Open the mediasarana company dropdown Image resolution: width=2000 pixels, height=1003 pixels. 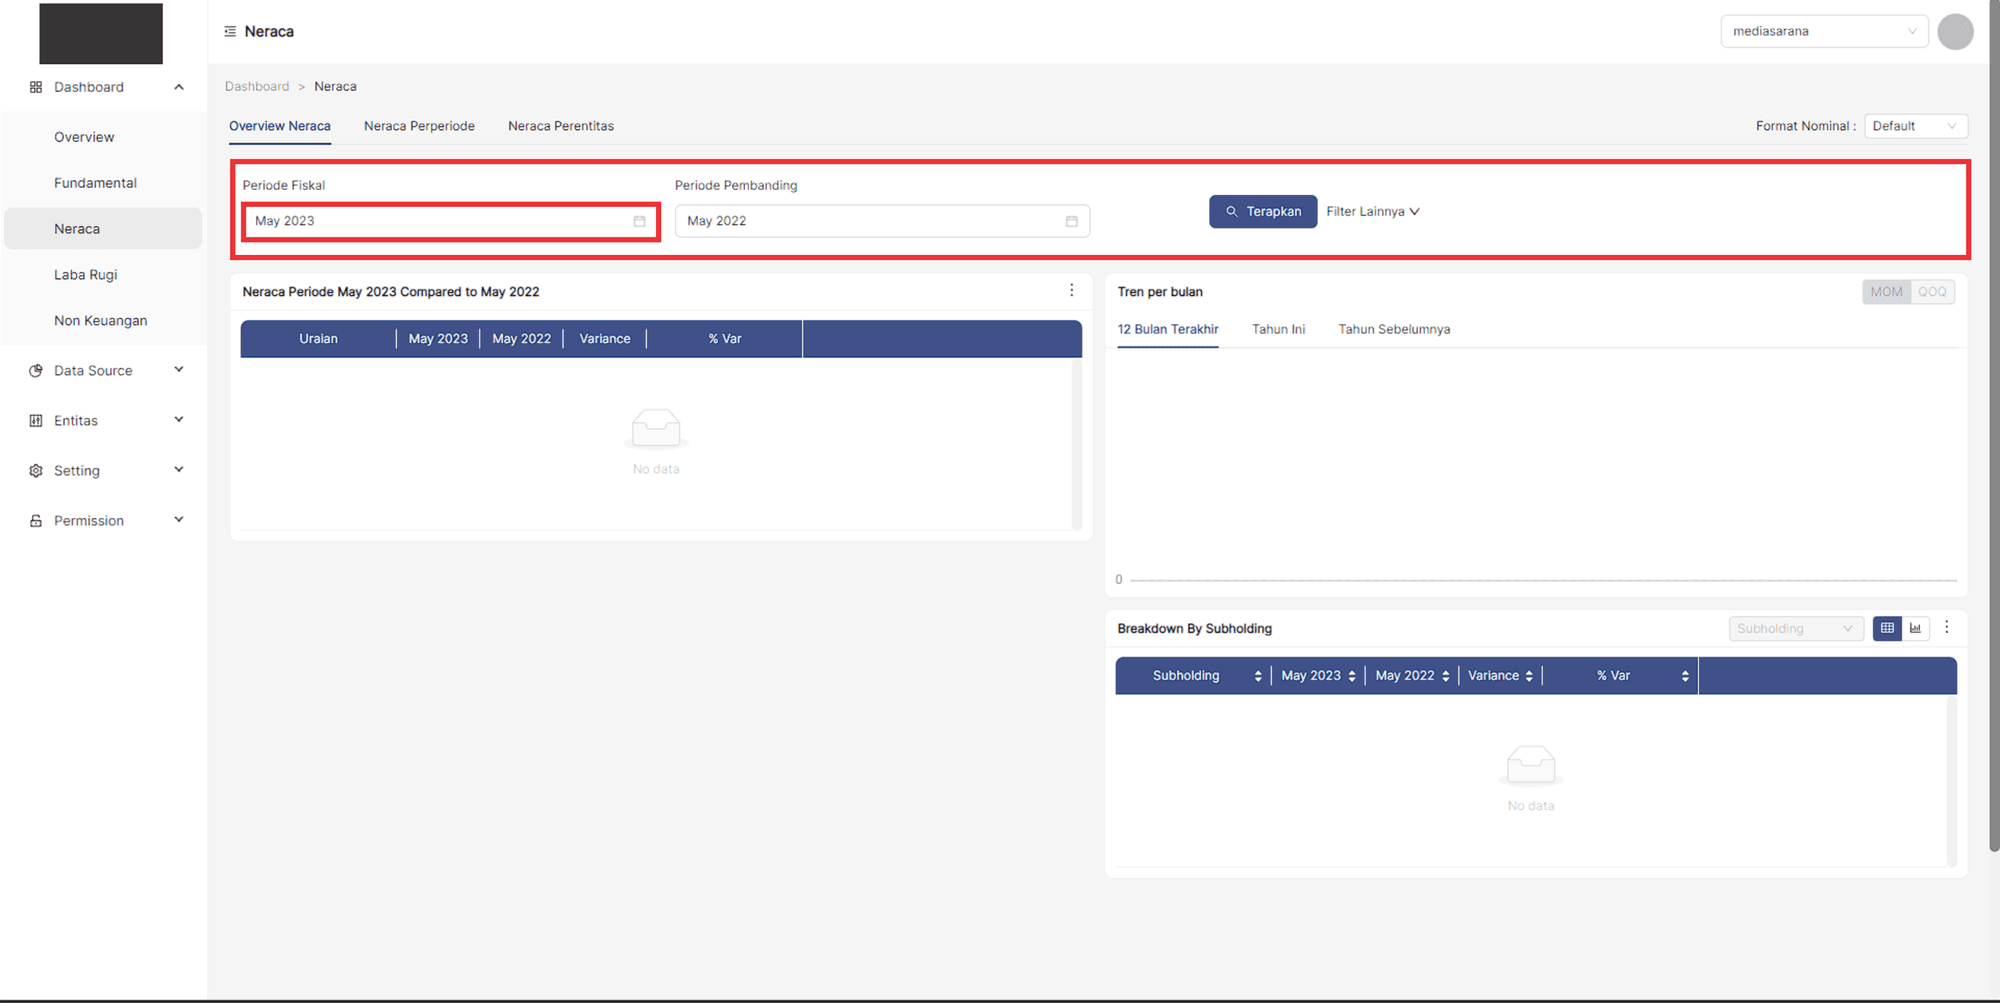[x=1823, y=32]
